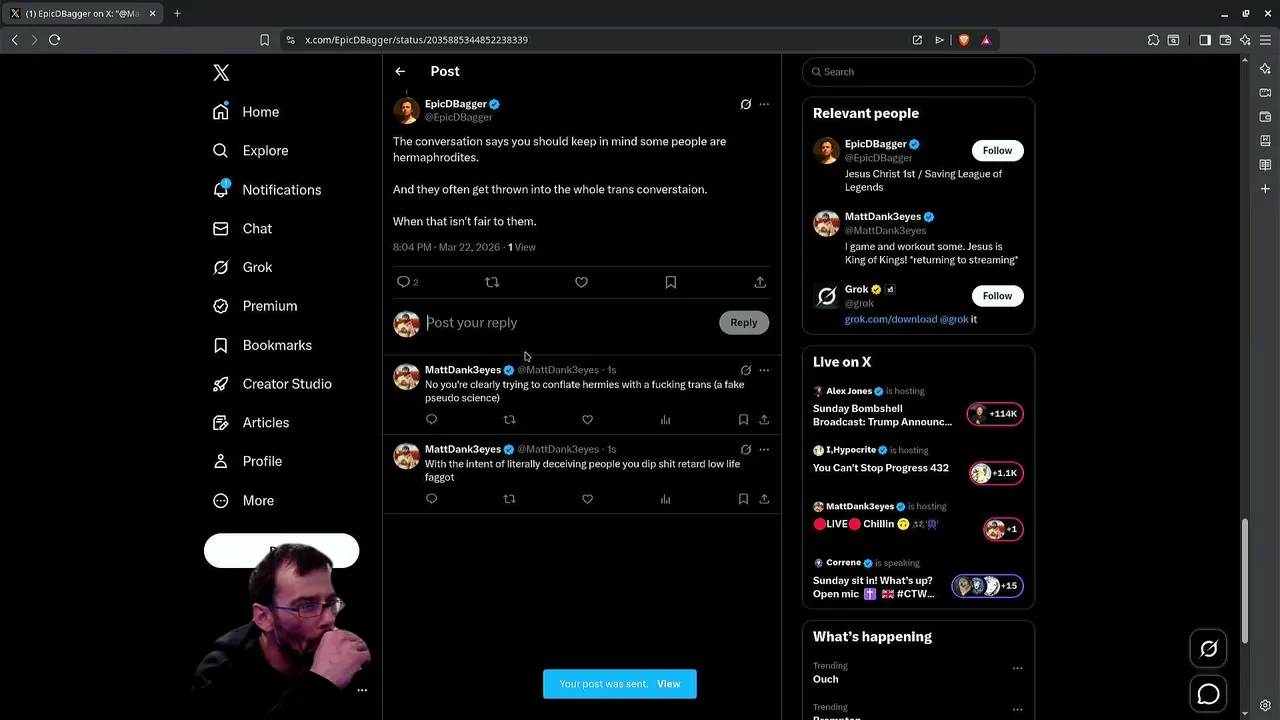
Task: Click the back arrow beside Post
Action: [400, 71]
